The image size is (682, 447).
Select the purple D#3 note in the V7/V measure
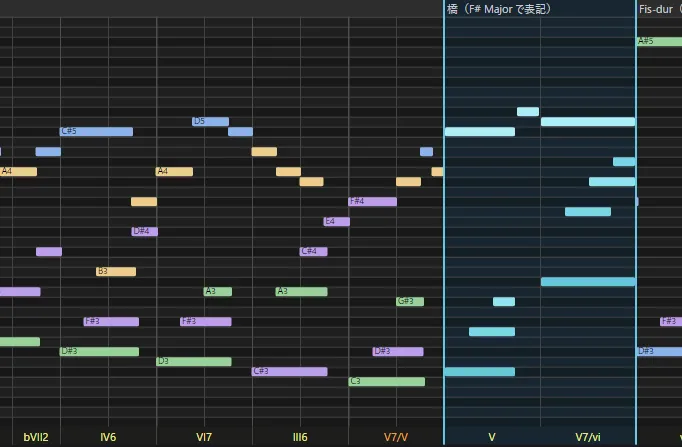(398, 351)
